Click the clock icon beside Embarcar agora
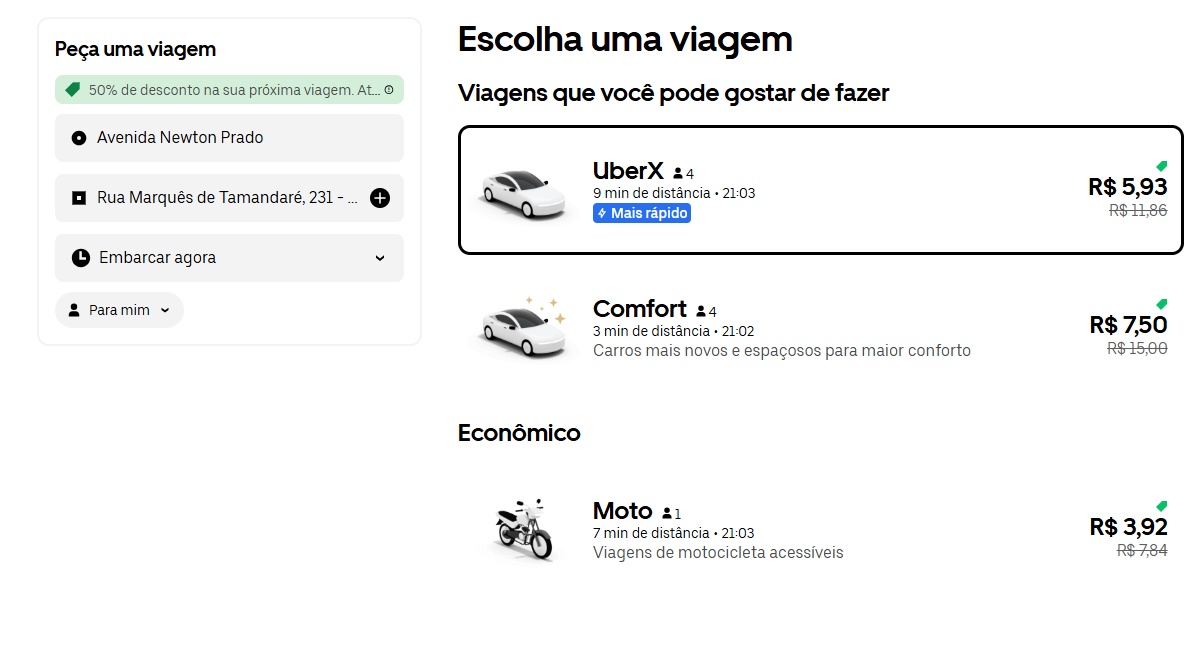This screenshot has height=647, width=1201. pos(81,258)
